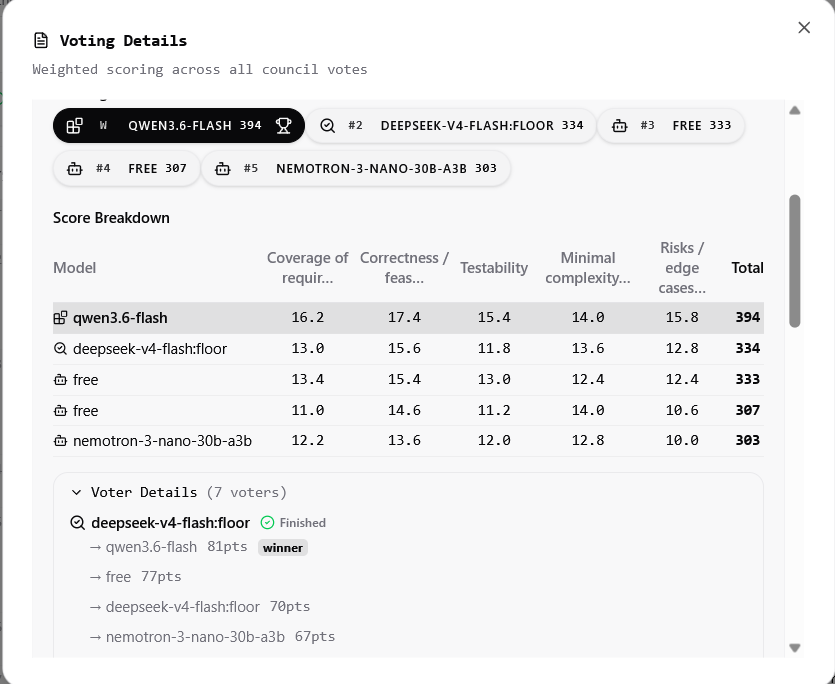Viewport: 835px width, 684px height.
Task: Click the Risks / edge cases... column header
Action: [x=682, y=267]
